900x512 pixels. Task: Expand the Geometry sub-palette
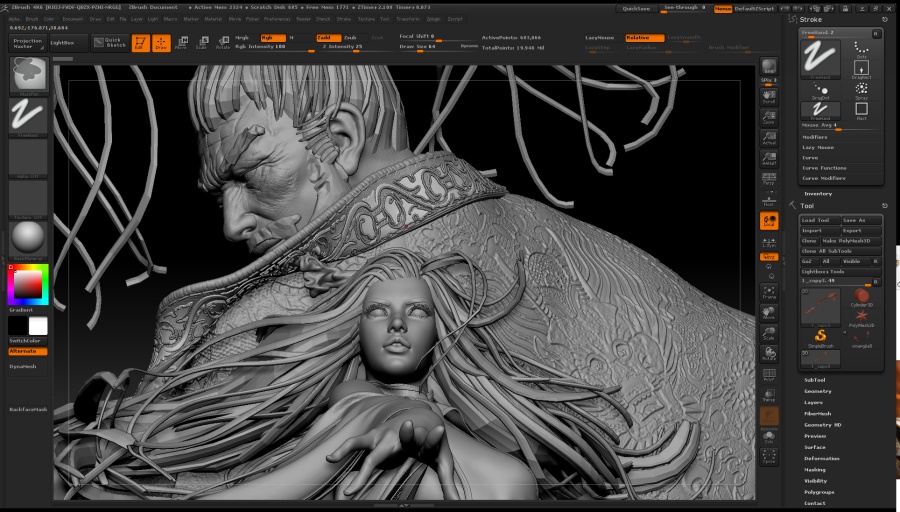point(817,391)
